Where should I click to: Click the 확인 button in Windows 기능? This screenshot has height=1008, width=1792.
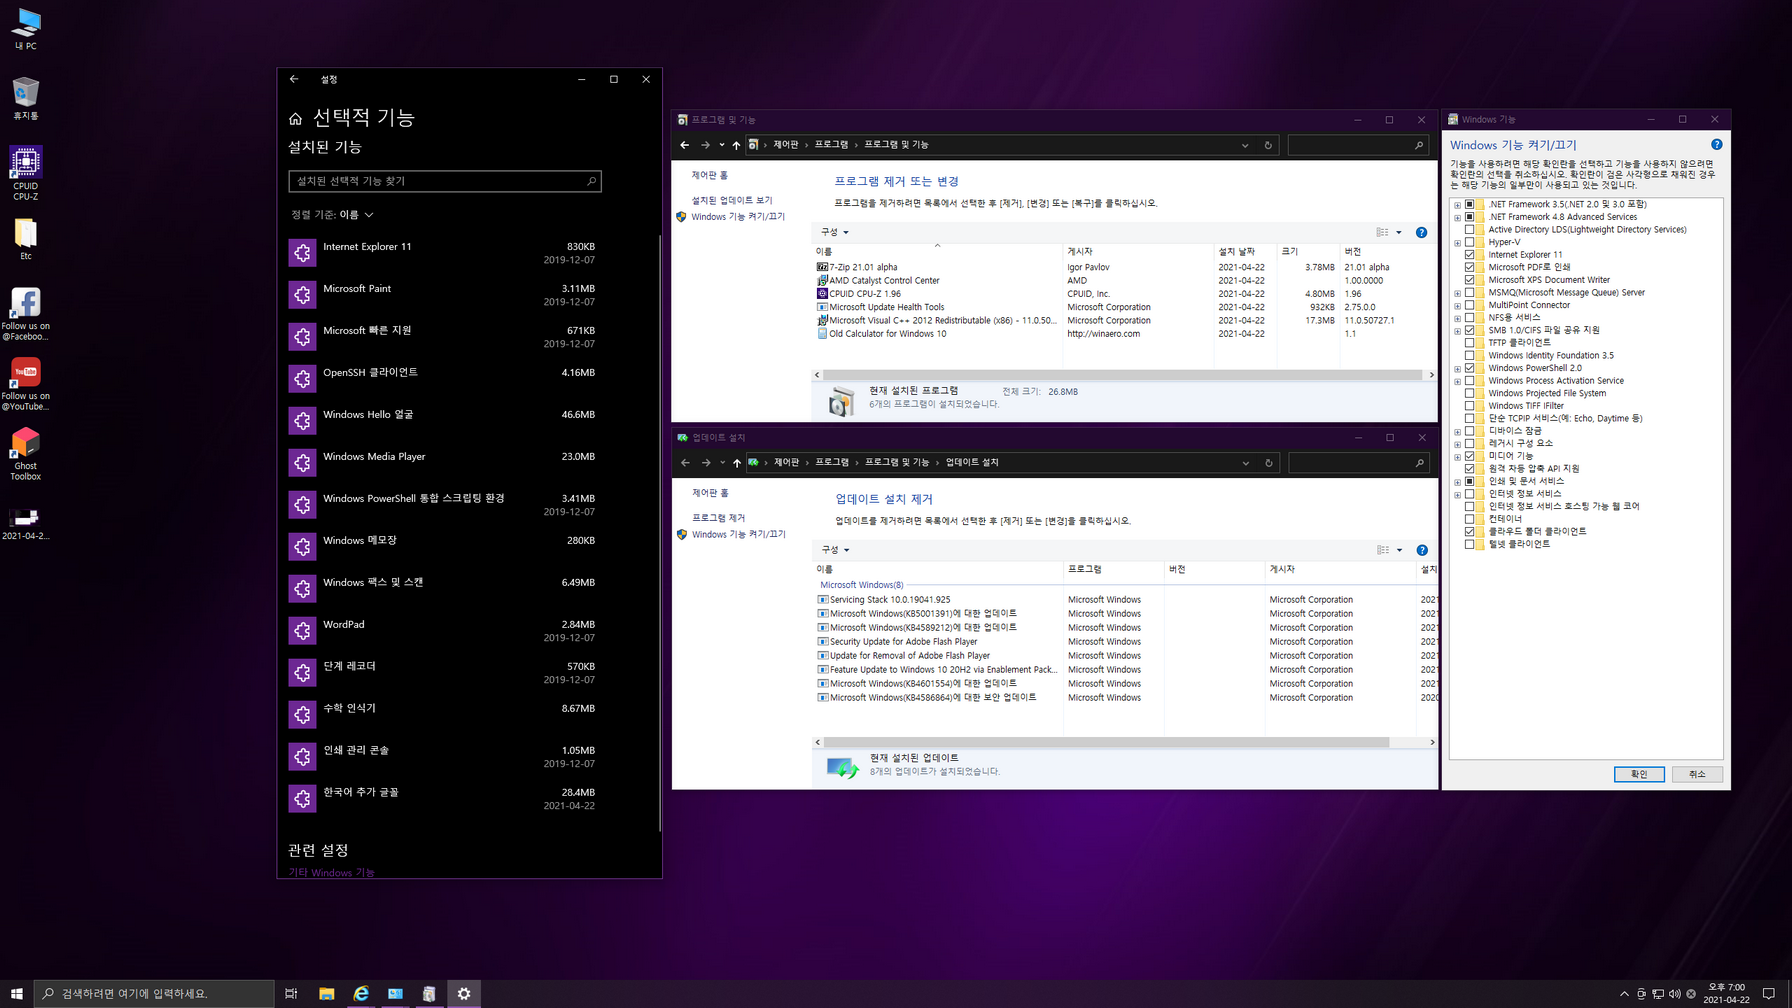[1639, 774]
